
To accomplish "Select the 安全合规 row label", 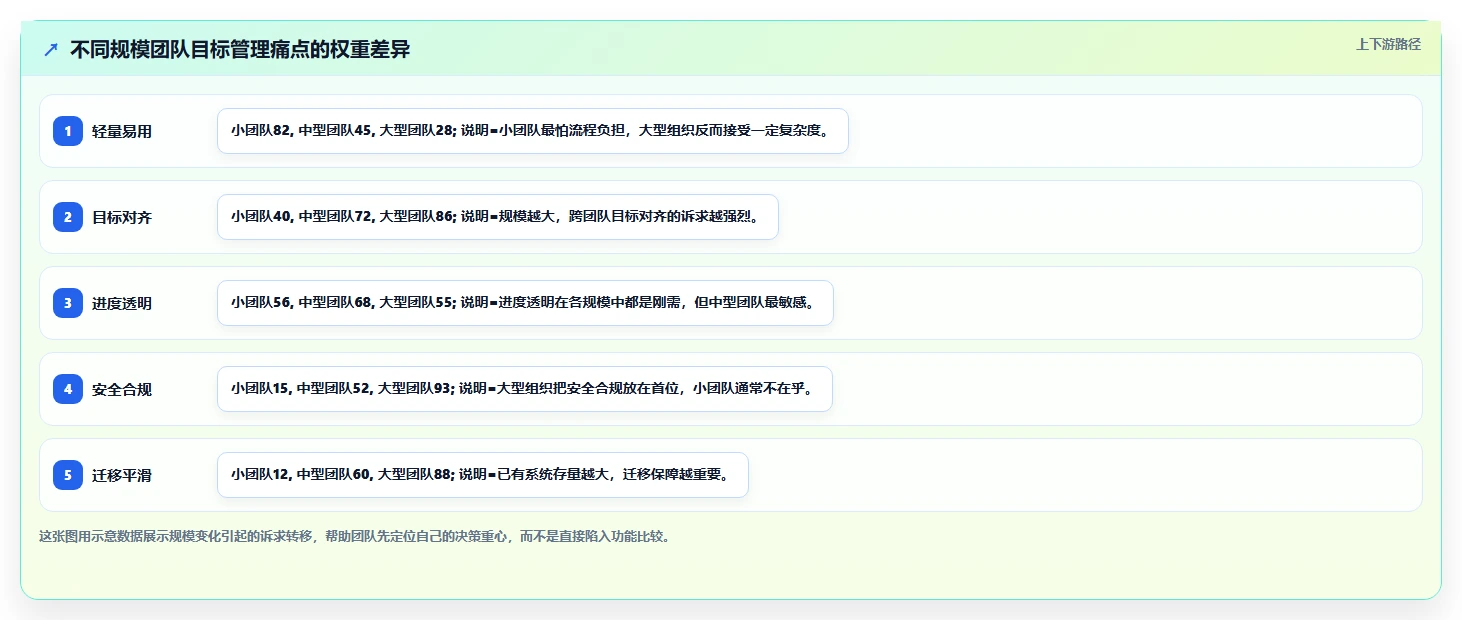I will 122,389.
